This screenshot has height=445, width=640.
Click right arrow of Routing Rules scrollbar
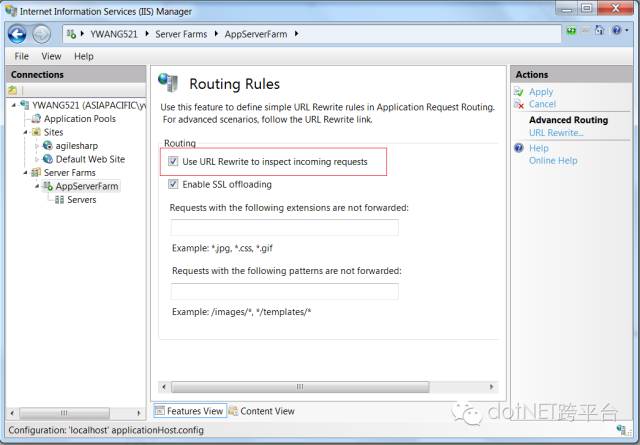[x=491, y=387]
